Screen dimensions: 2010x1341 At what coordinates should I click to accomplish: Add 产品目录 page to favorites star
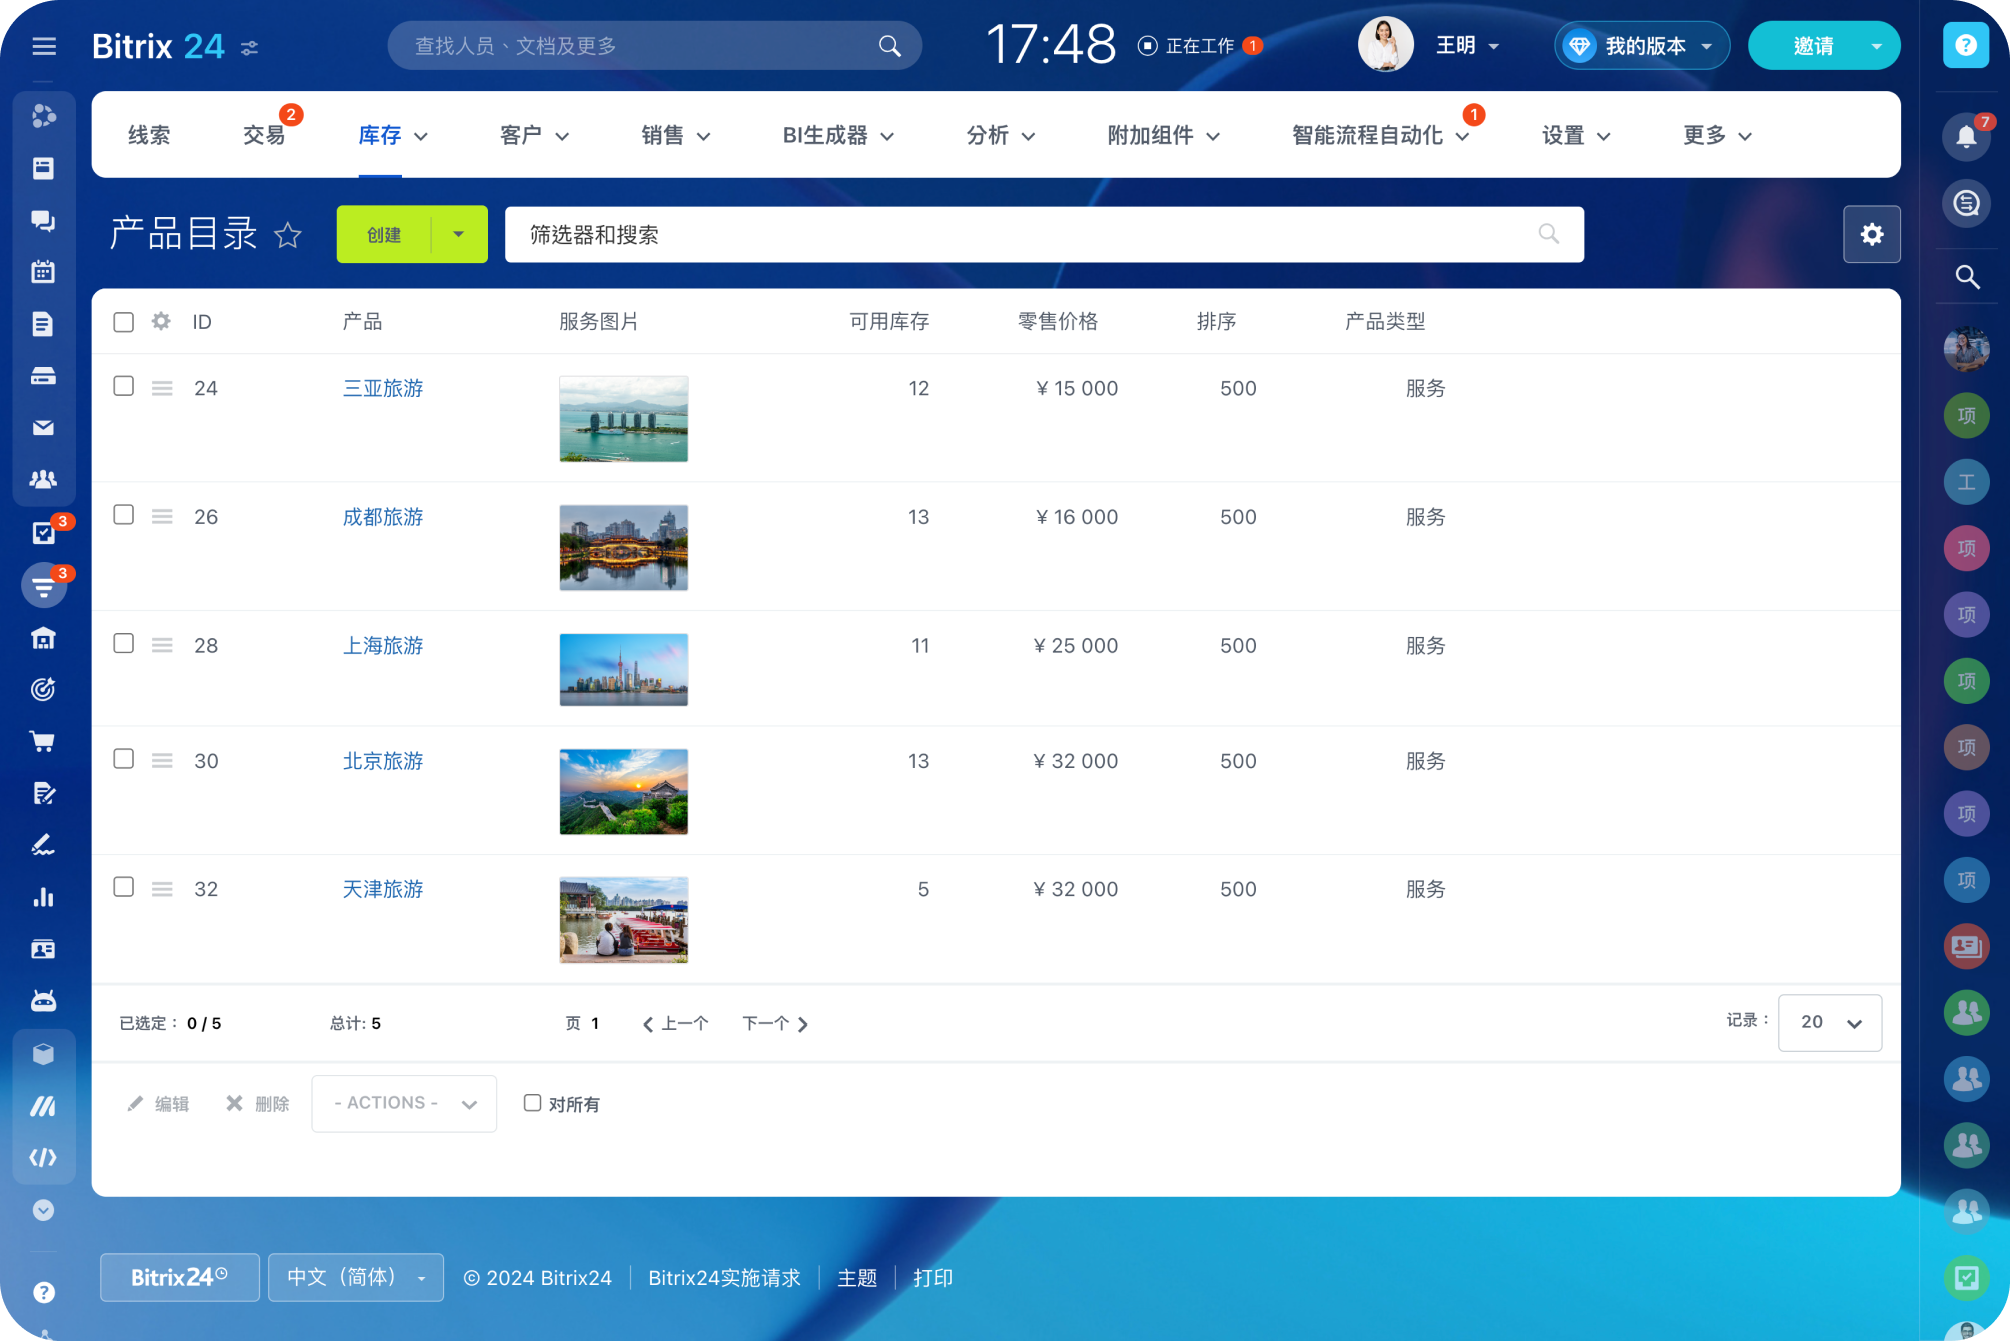click(x=288, y=235)
